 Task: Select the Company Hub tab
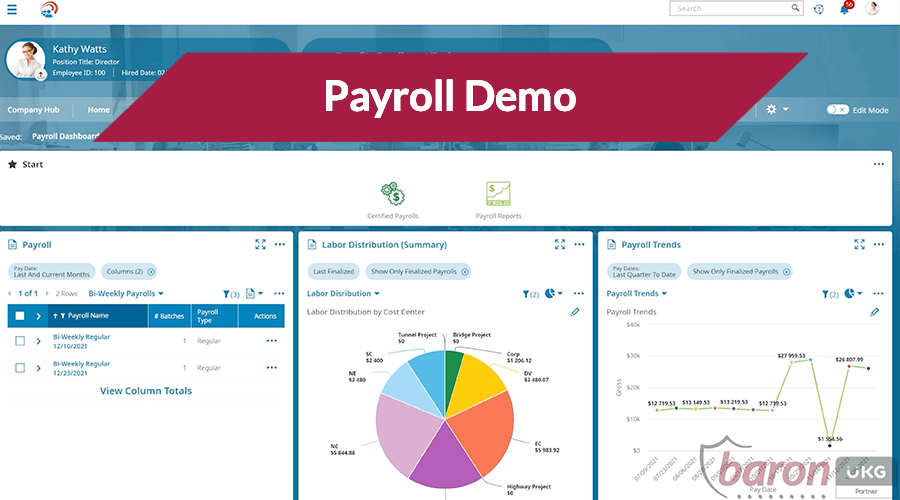coord(32,110)
